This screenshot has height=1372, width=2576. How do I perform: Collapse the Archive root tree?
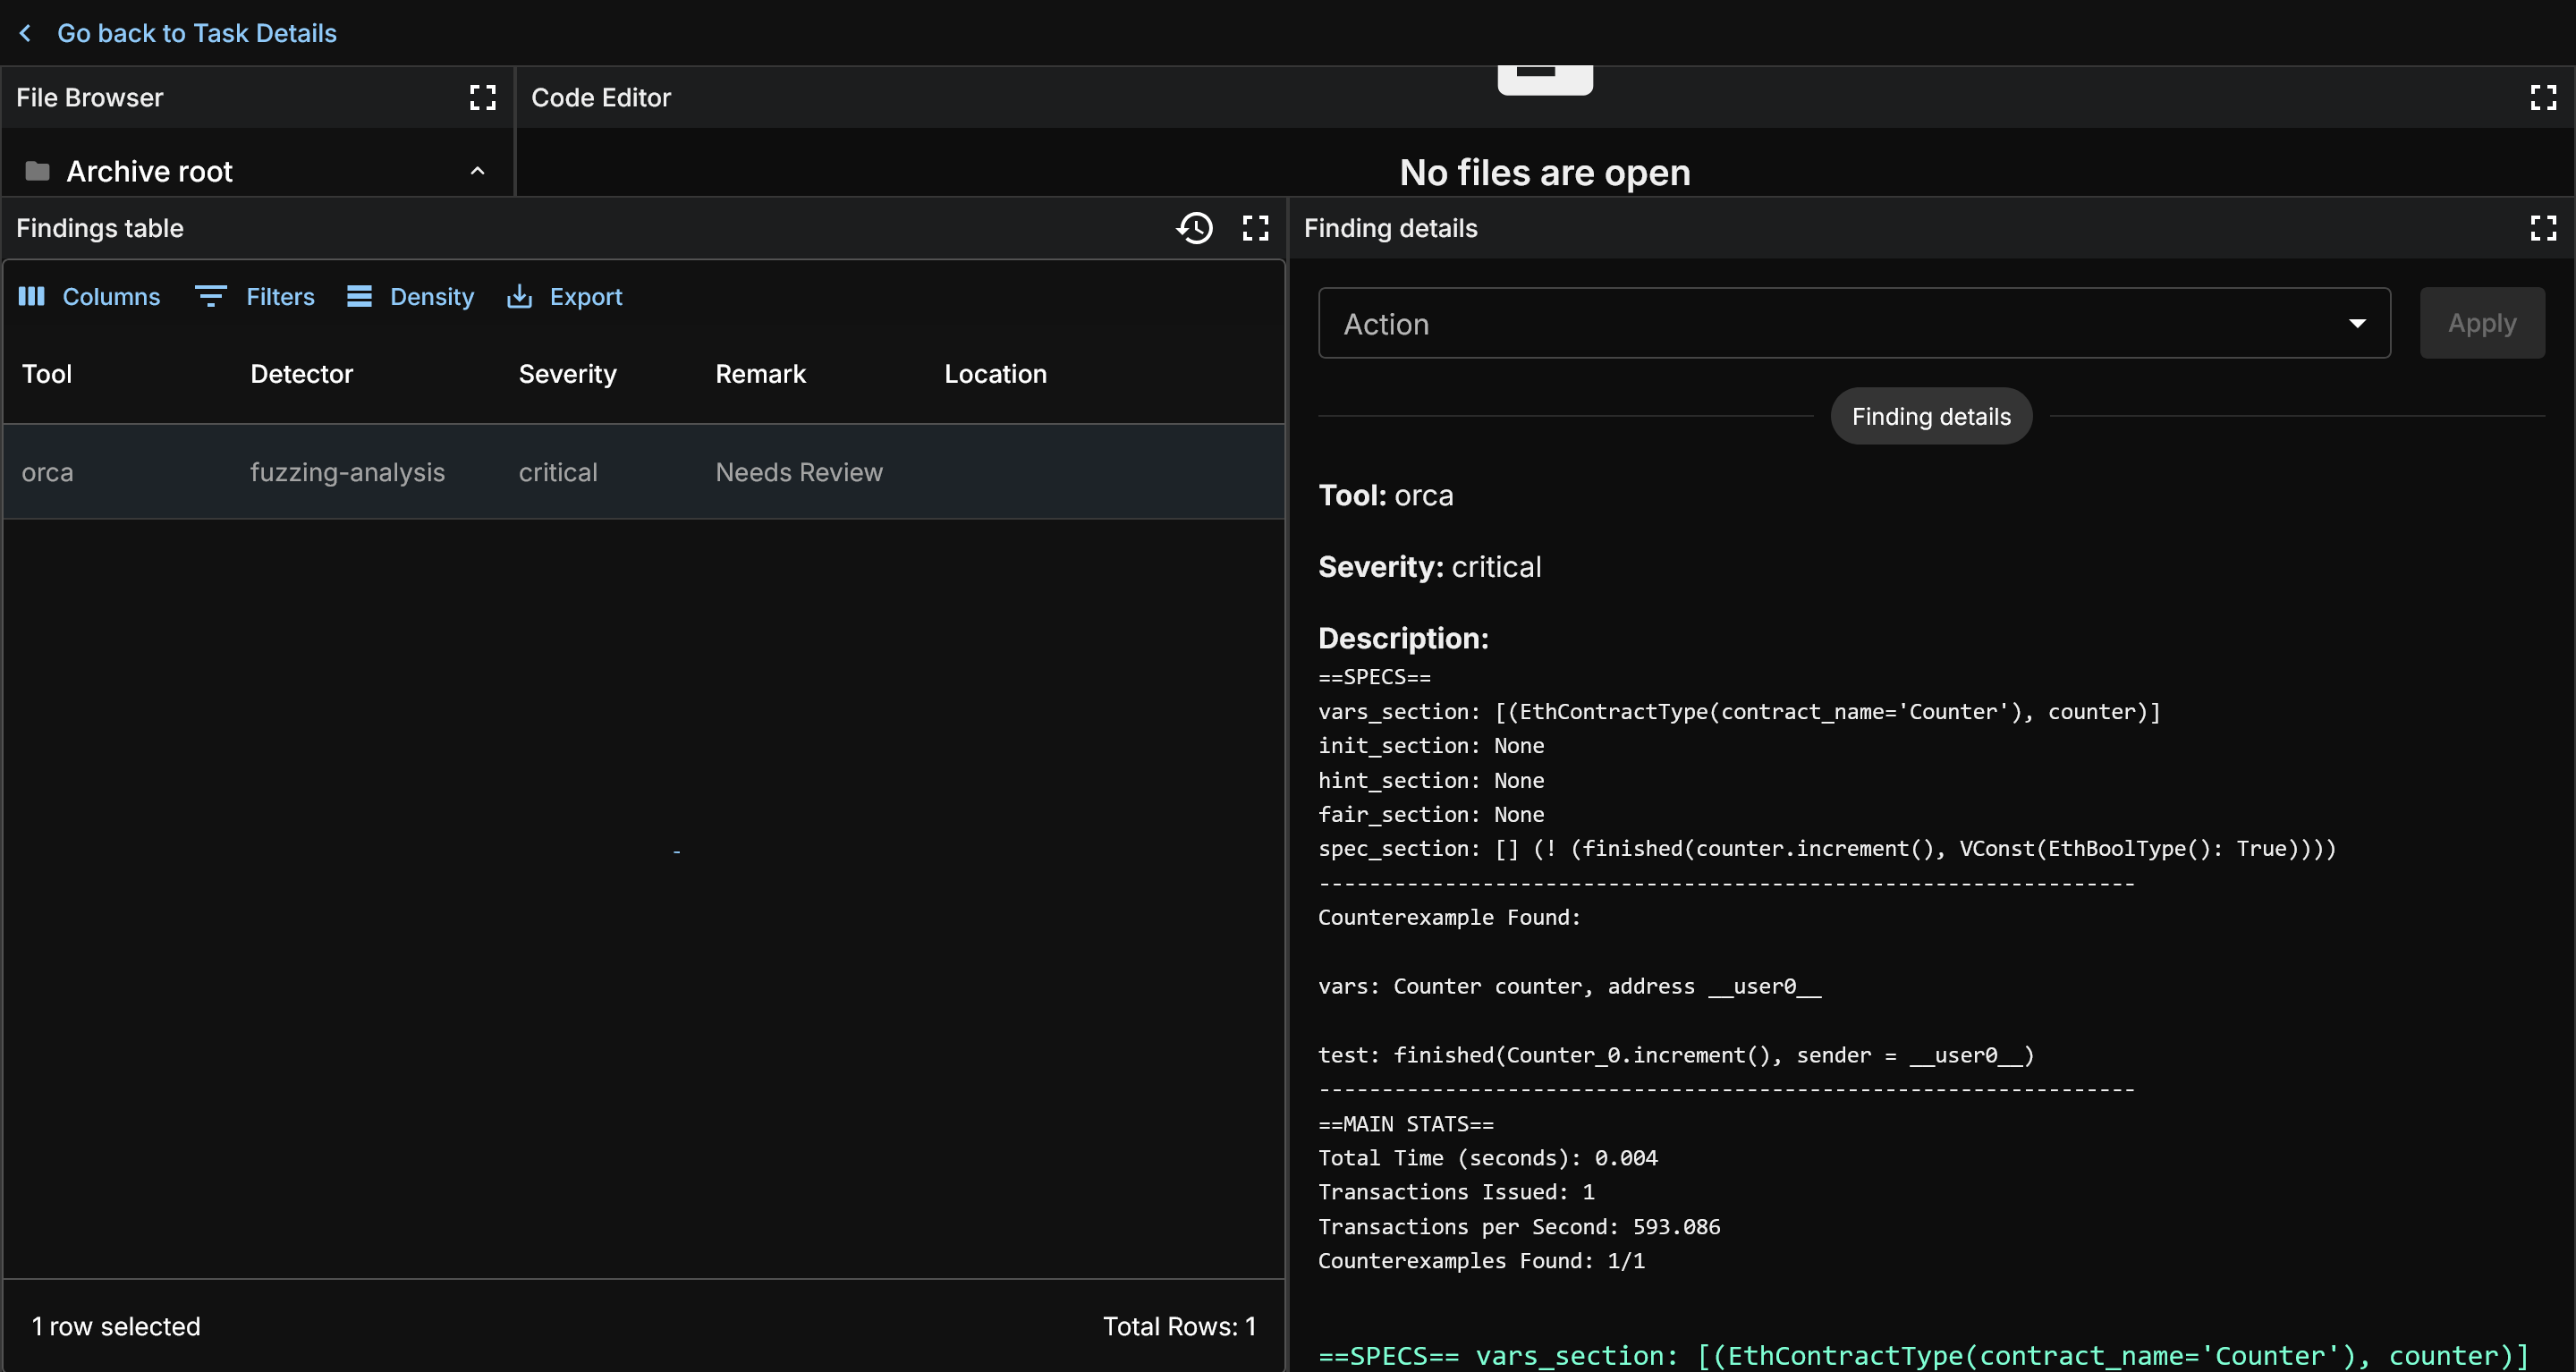pos(478,171)
